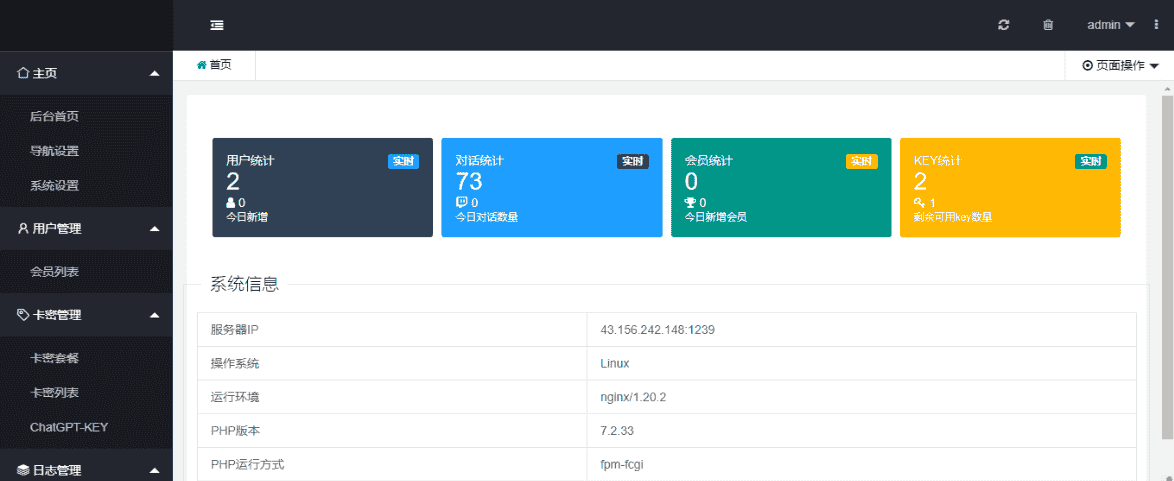This screenshot has width=1174, height=481.
Task: Click the trash clear-cache icon
Action: (1048, 25)
